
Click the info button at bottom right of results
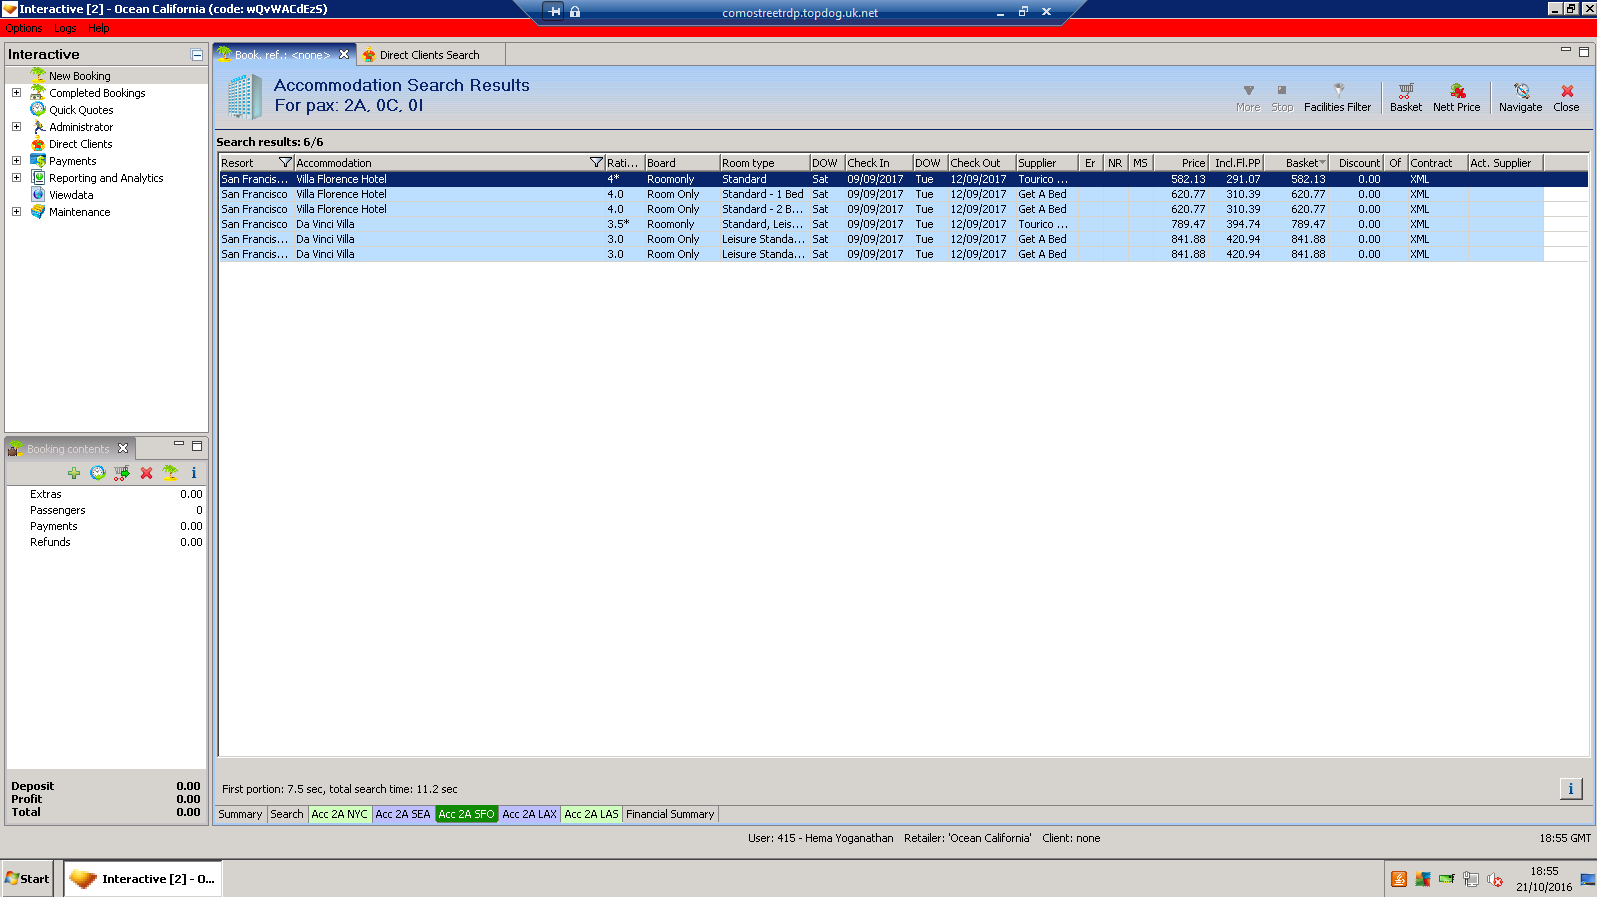1571,789
